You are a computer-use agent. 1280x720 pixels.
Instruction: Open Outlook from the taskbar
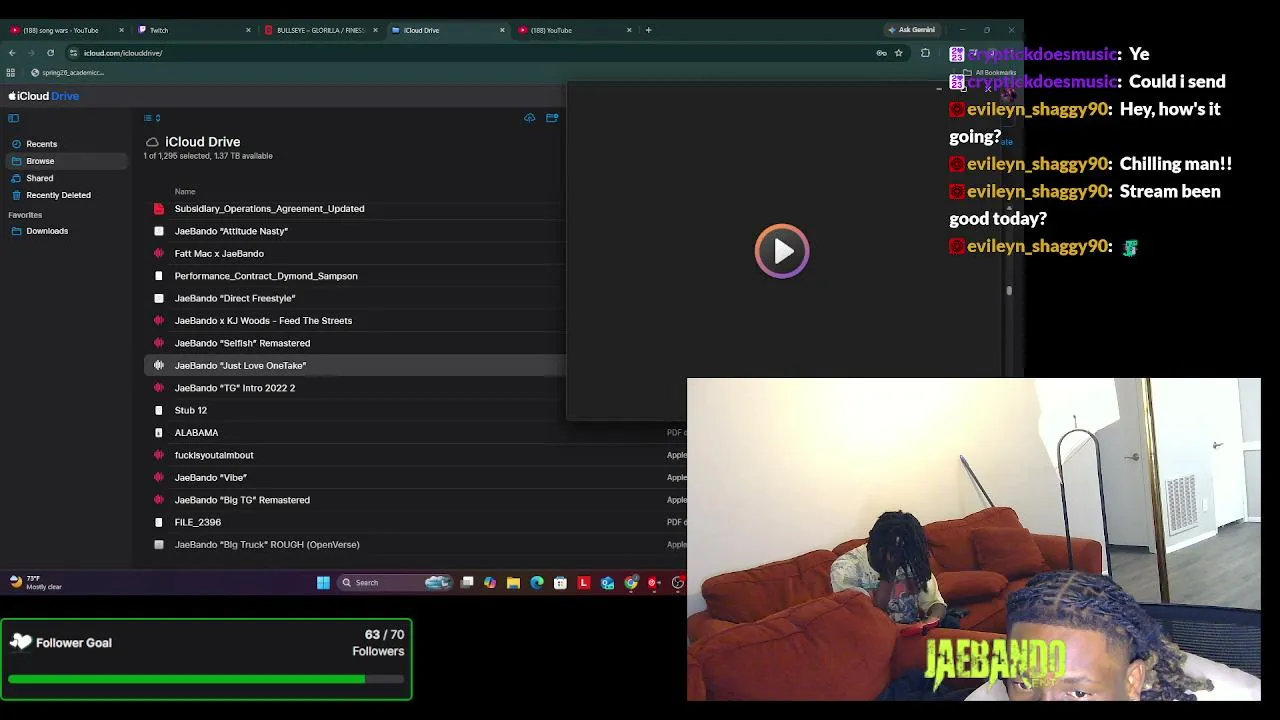[x=607, y=583]
